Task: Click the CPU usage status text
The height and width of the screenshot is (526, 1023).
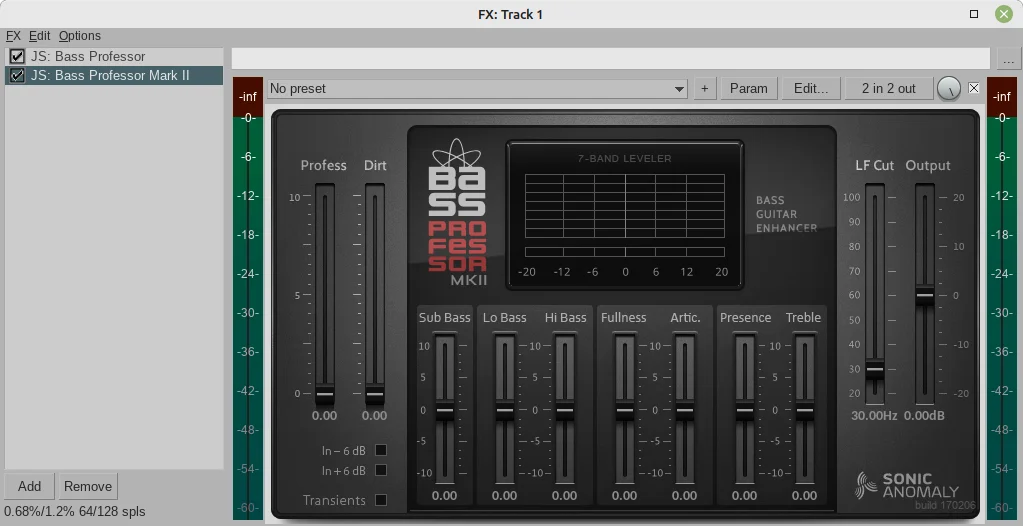Action: pyautogui.click(x=75, y=512)
